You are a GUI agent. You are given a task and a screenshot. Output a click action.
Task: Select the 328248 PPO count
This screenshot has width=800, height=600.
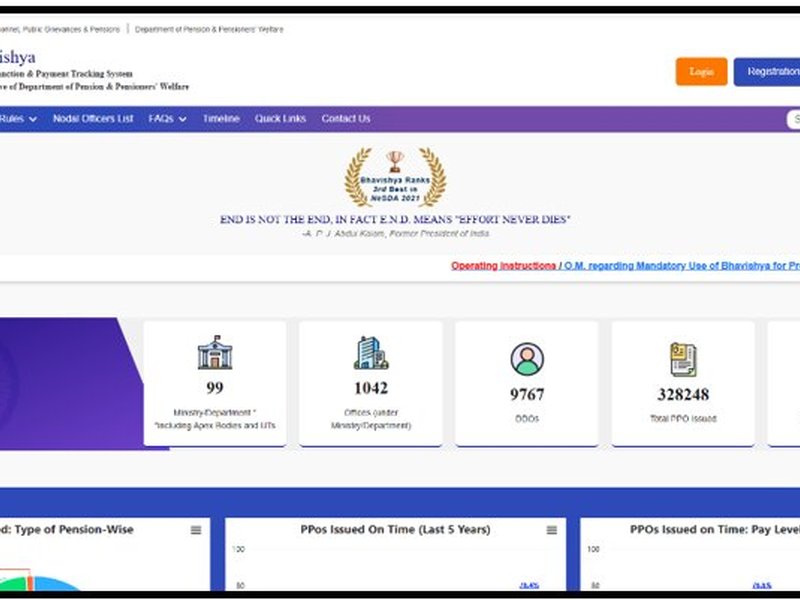tap(683, 394)
